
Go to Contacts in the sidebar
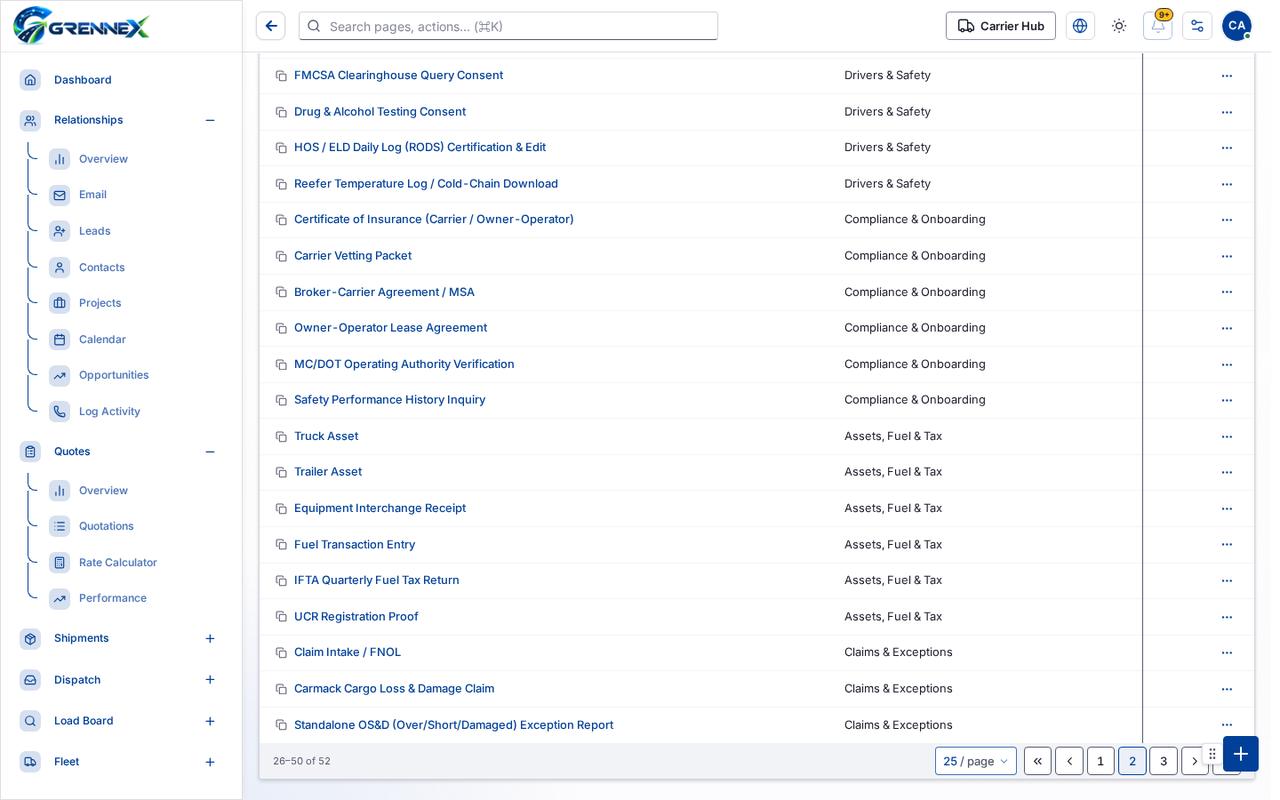pos(102,267)
